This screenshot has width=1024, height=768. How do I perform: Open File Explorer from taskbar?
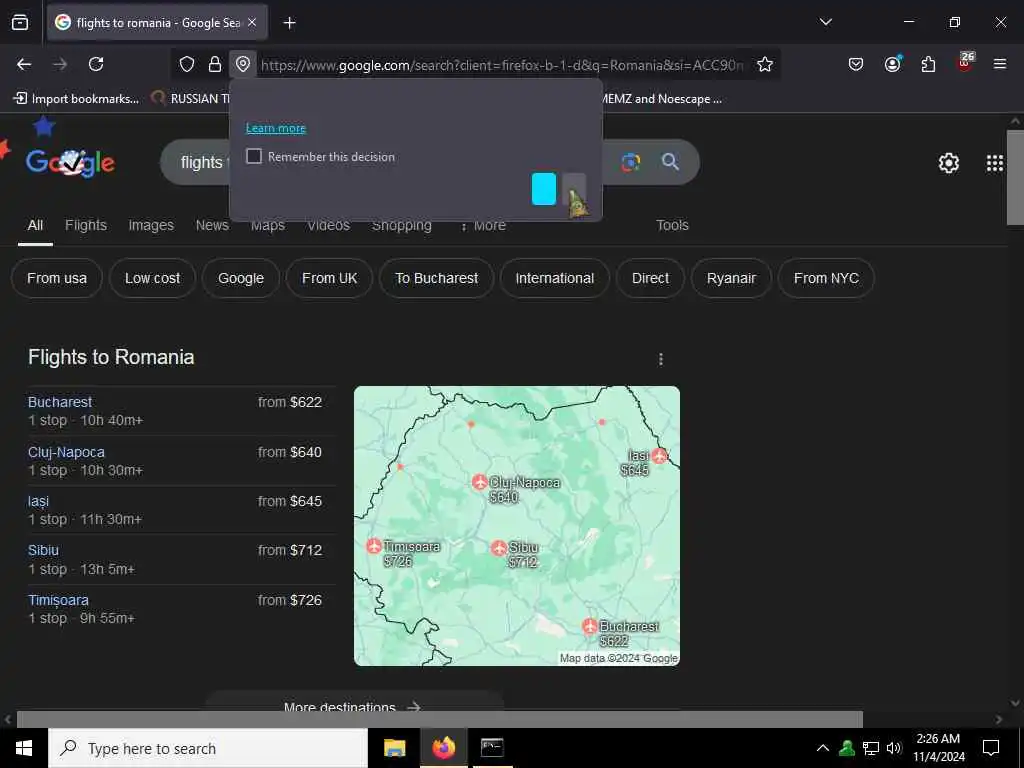(x=394, y=748)
